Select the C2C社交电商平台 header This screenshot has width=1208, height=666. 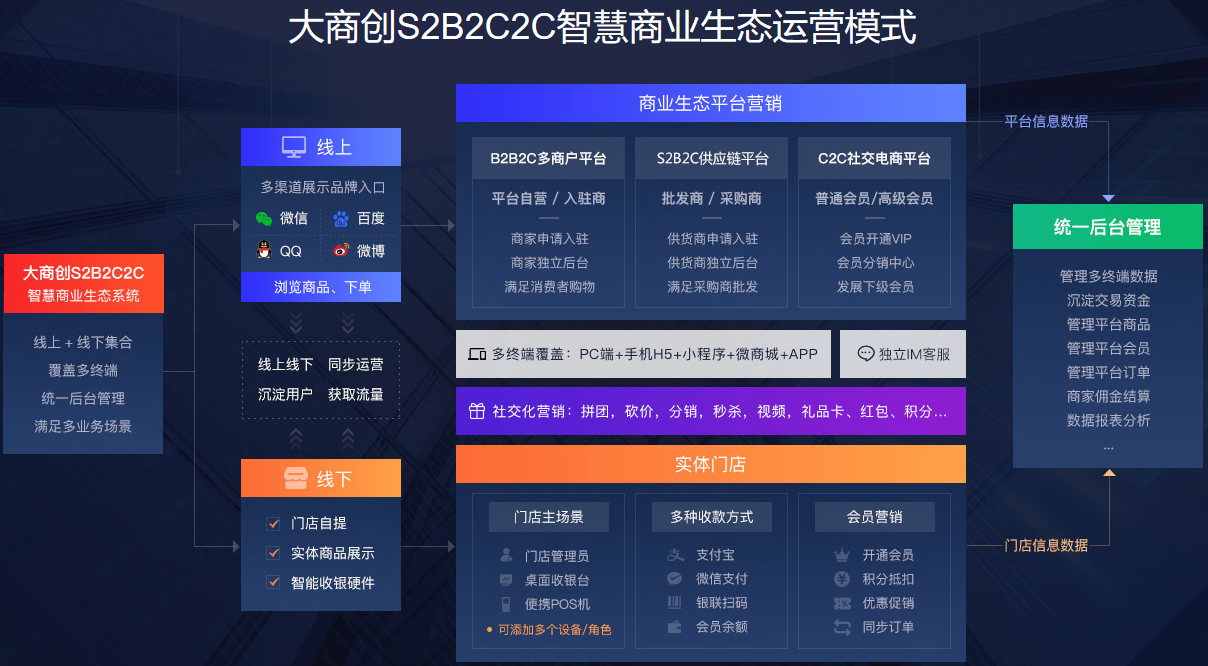tap(874, 158)
